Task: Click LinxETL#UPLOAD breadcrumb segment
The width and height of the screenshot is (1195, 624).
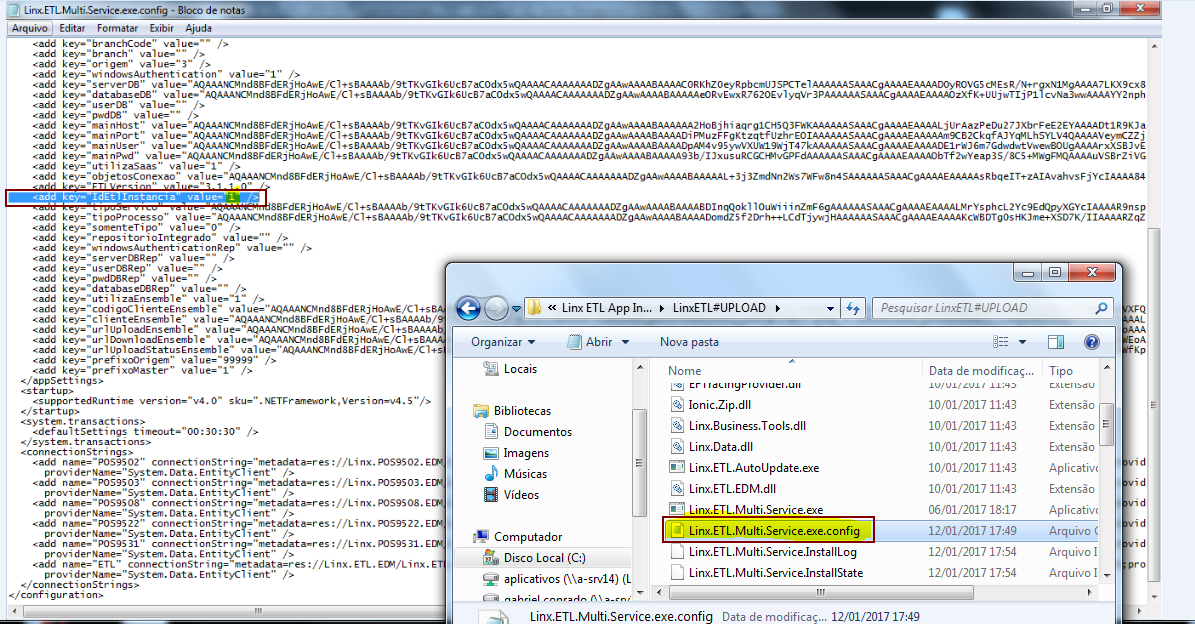Action: click(x=719, y=308)
